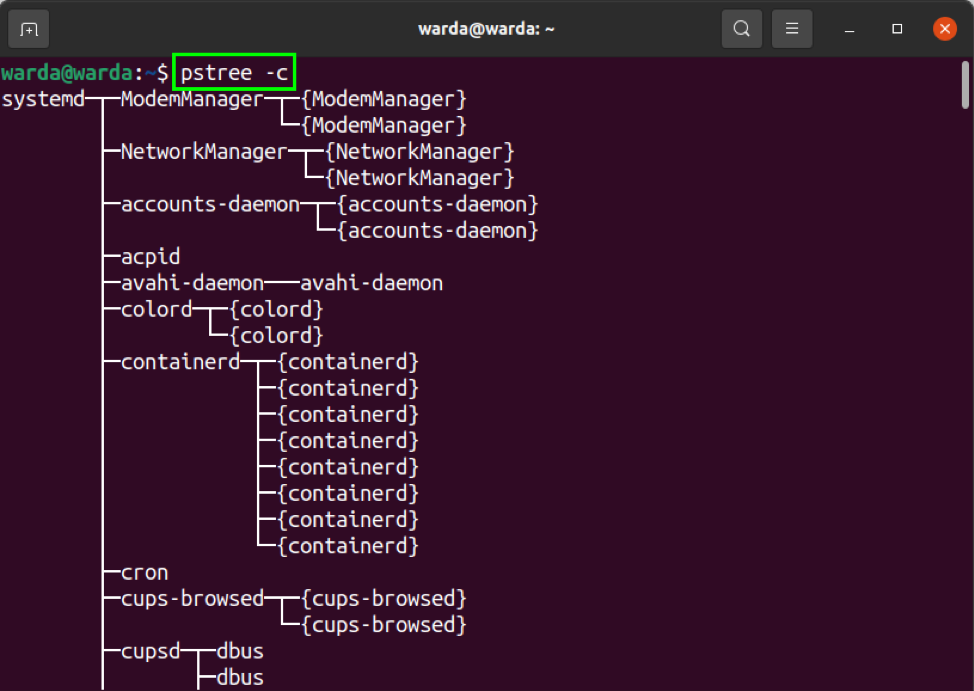Viewport: 974px width, 691px height.
Task: Minimize the terminal window
Action: tap(850, 29)
